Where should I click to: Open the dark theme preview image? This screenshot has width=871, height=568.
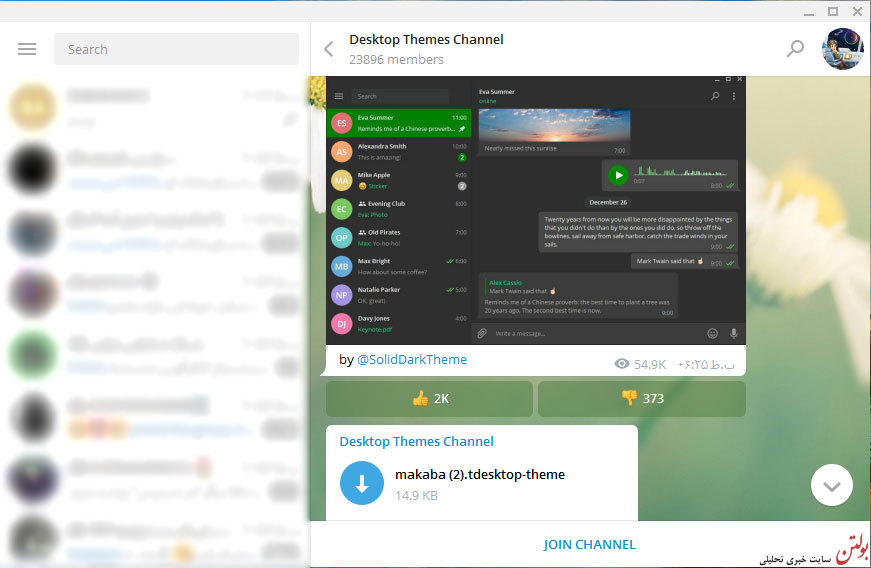pyautogui.click(x=535, y=210)
